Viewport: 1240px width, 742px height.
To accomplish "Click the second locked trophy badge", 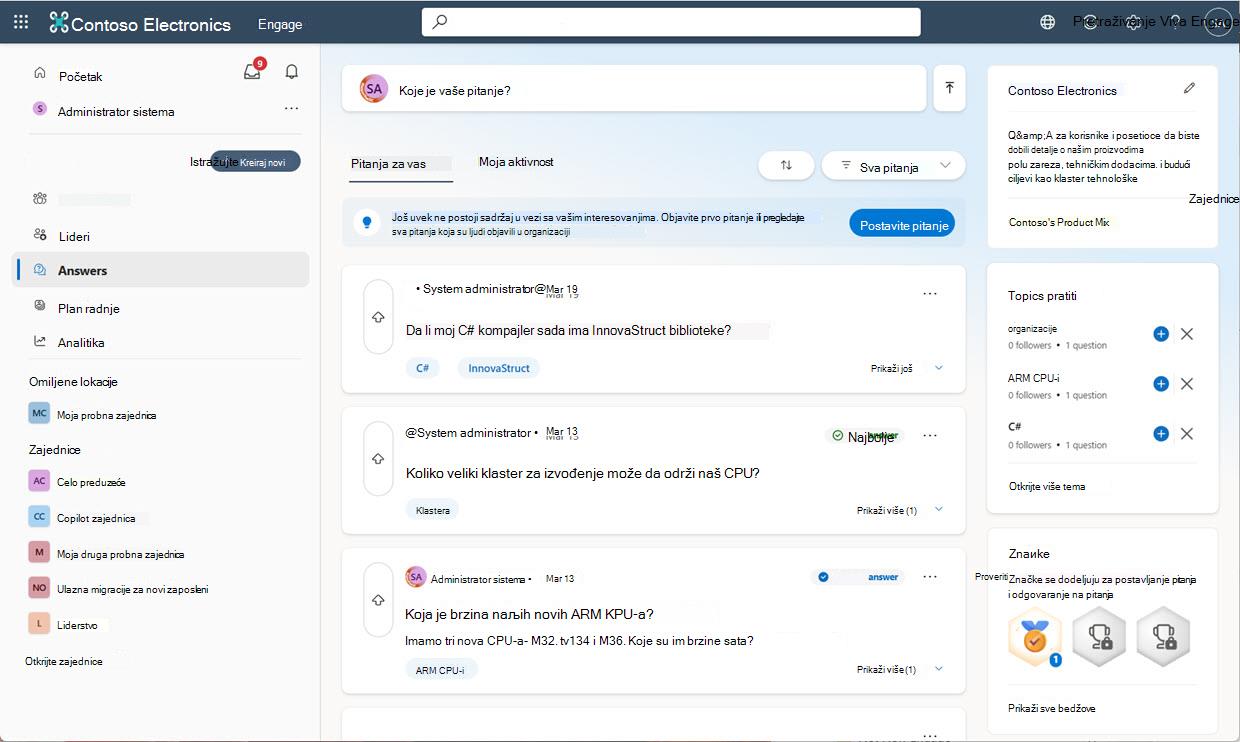I will 1163,636.
